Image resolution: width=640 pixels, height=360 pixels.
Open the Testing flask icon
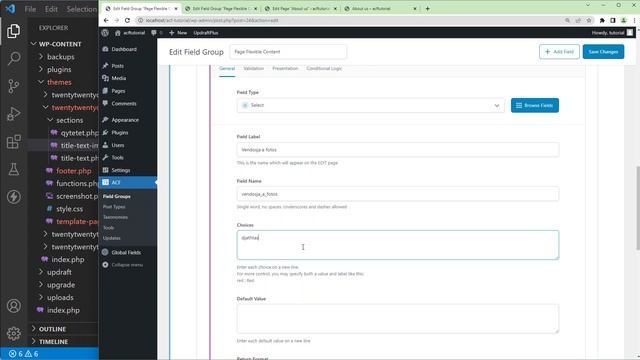click(x=13, y=169)
